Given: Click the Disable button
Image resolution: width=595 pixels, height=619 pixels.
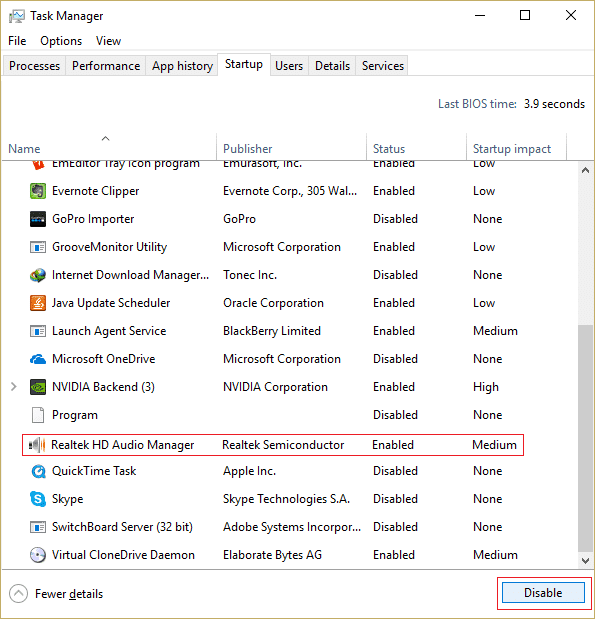Looking at the screenshot, I should pyautogui.click(x=543, y=593).
